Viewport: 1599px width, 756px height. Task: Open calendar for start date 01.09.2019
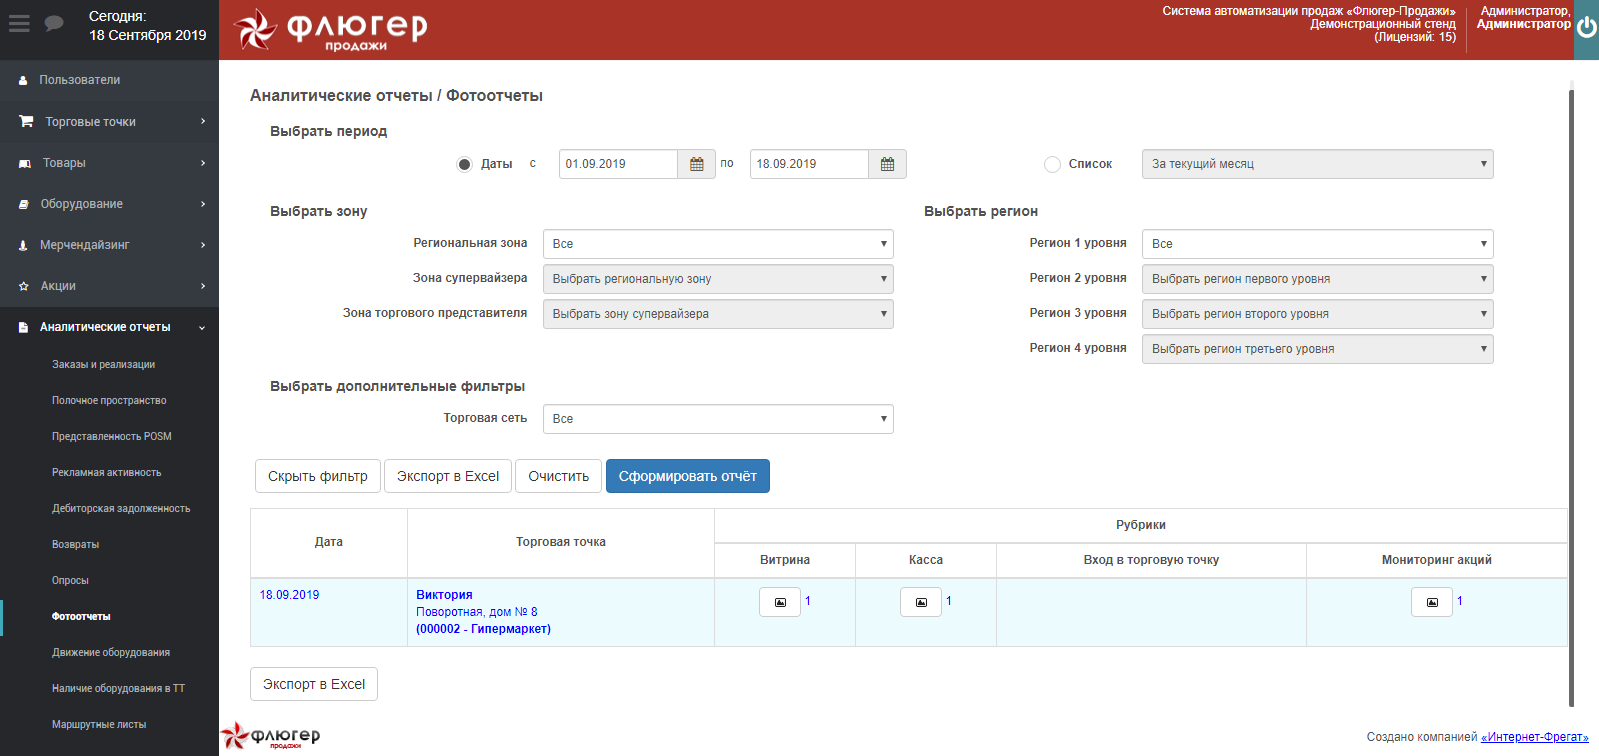(x=697, y=164)
